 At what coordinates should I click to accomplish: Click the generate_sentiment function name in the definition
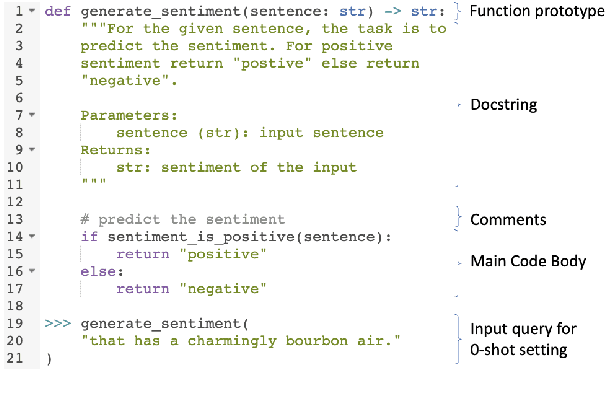pos(147,11)
